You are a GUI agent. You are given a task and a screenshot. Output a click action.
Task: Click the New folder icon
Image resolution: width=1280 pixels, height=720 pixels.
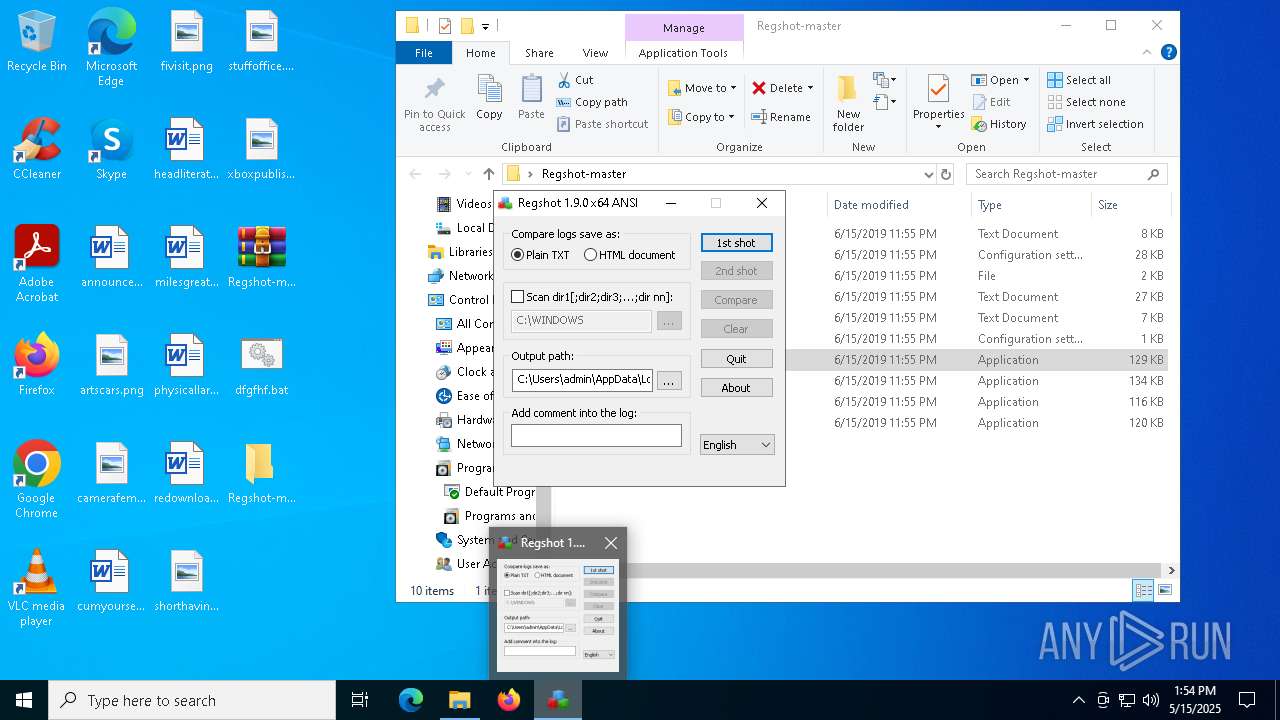pos(848,89)
